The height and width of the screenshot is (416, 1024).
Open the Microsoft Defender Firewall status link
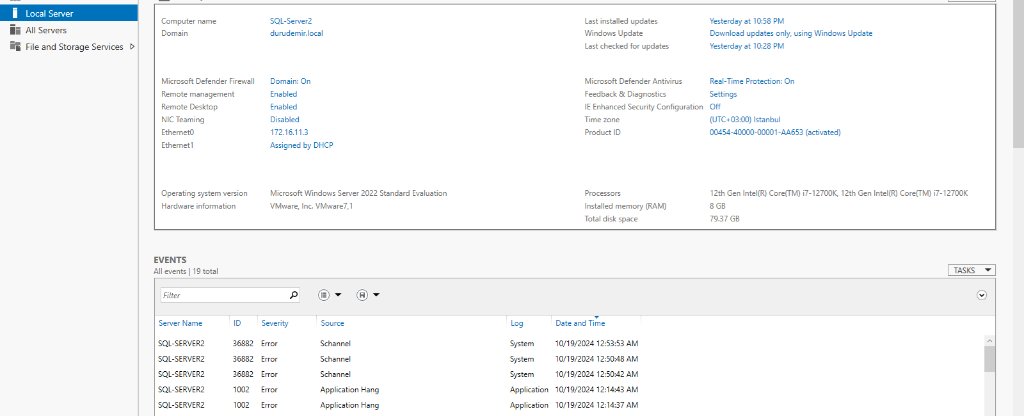pos(290,81)
